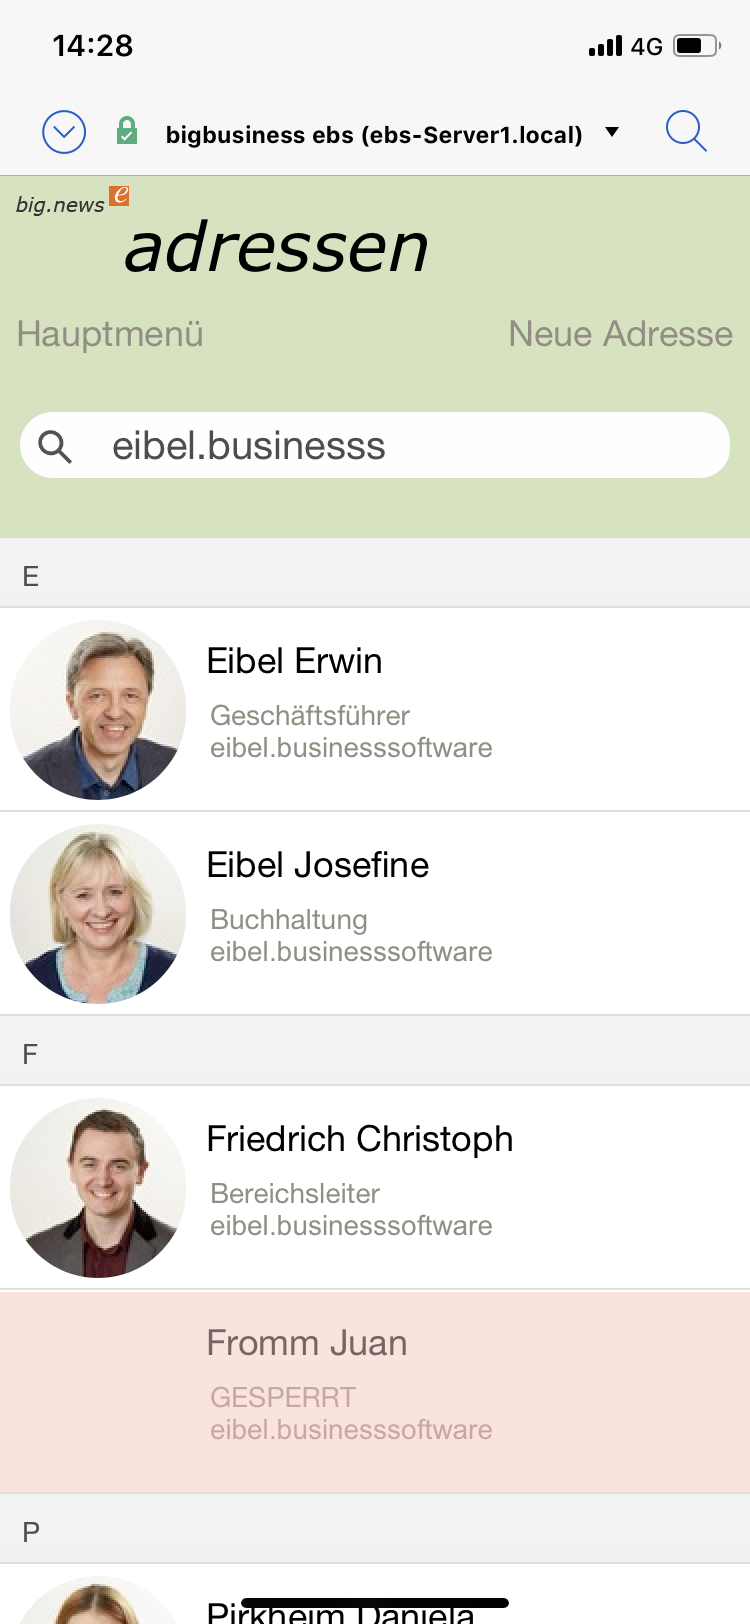Tap the big.news label
Viewport: 750px width, 1624px height.
(60, 205)
